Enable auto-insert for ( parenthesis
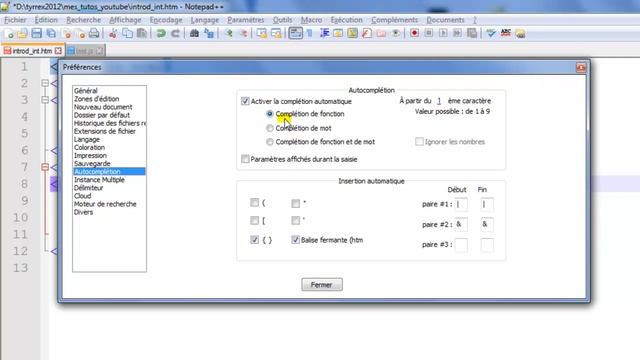 pyautogui.click(x=254, y=202)
